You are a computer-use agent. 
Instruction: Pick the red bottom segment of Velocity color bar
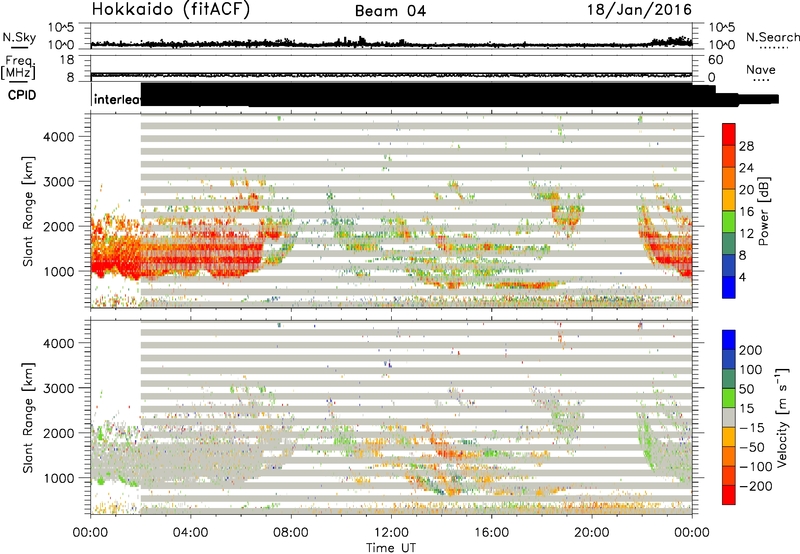coord(729,495)
